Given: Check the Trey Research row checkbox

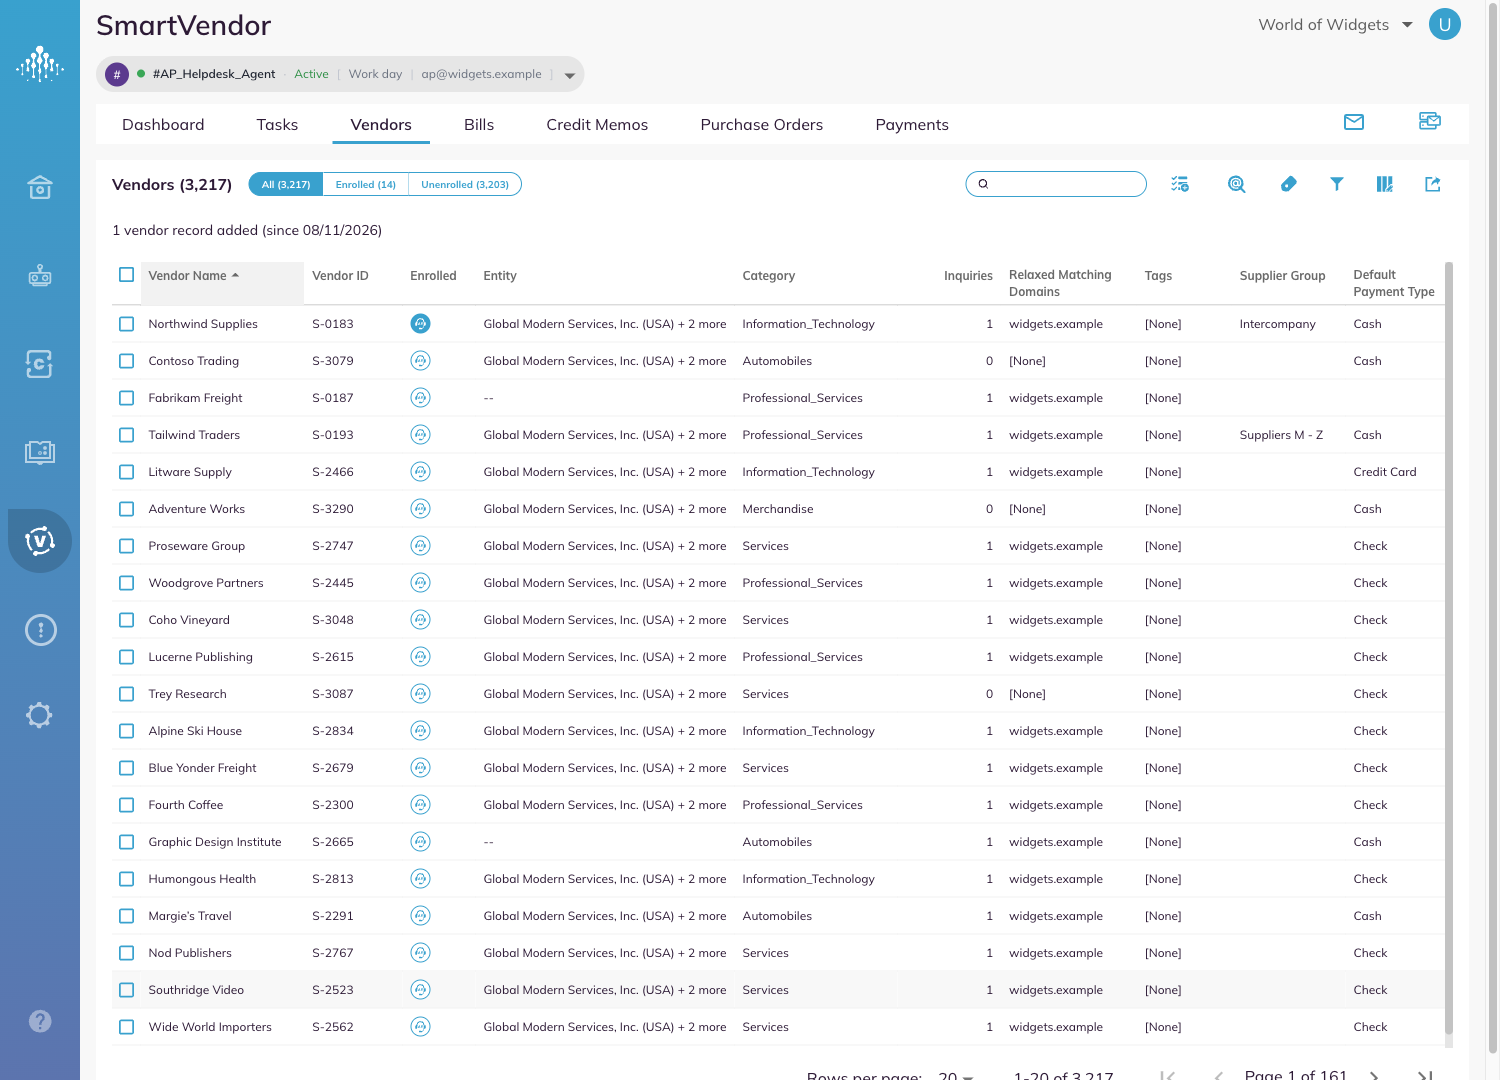Looking at the screenshot, I should click(x=127, y=694).
